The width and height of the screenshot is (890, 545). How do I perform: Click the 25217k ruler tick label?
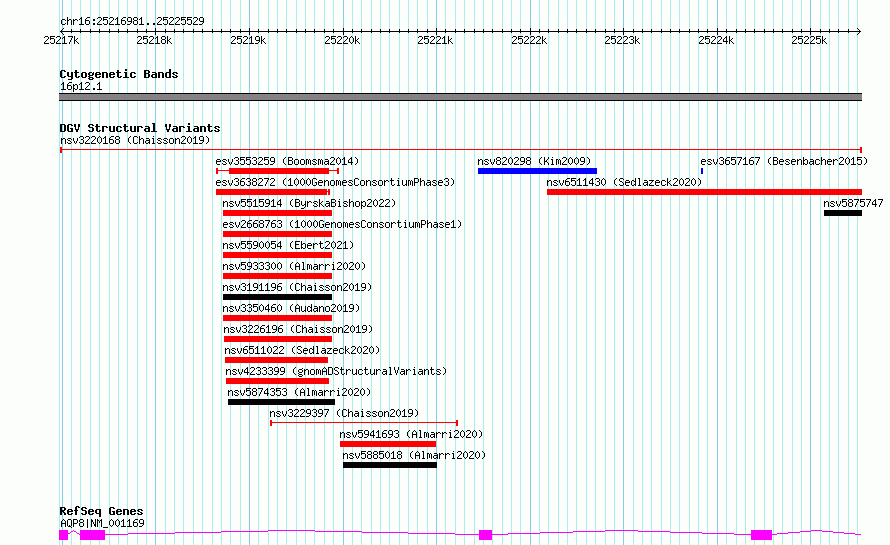coord(61,40)
